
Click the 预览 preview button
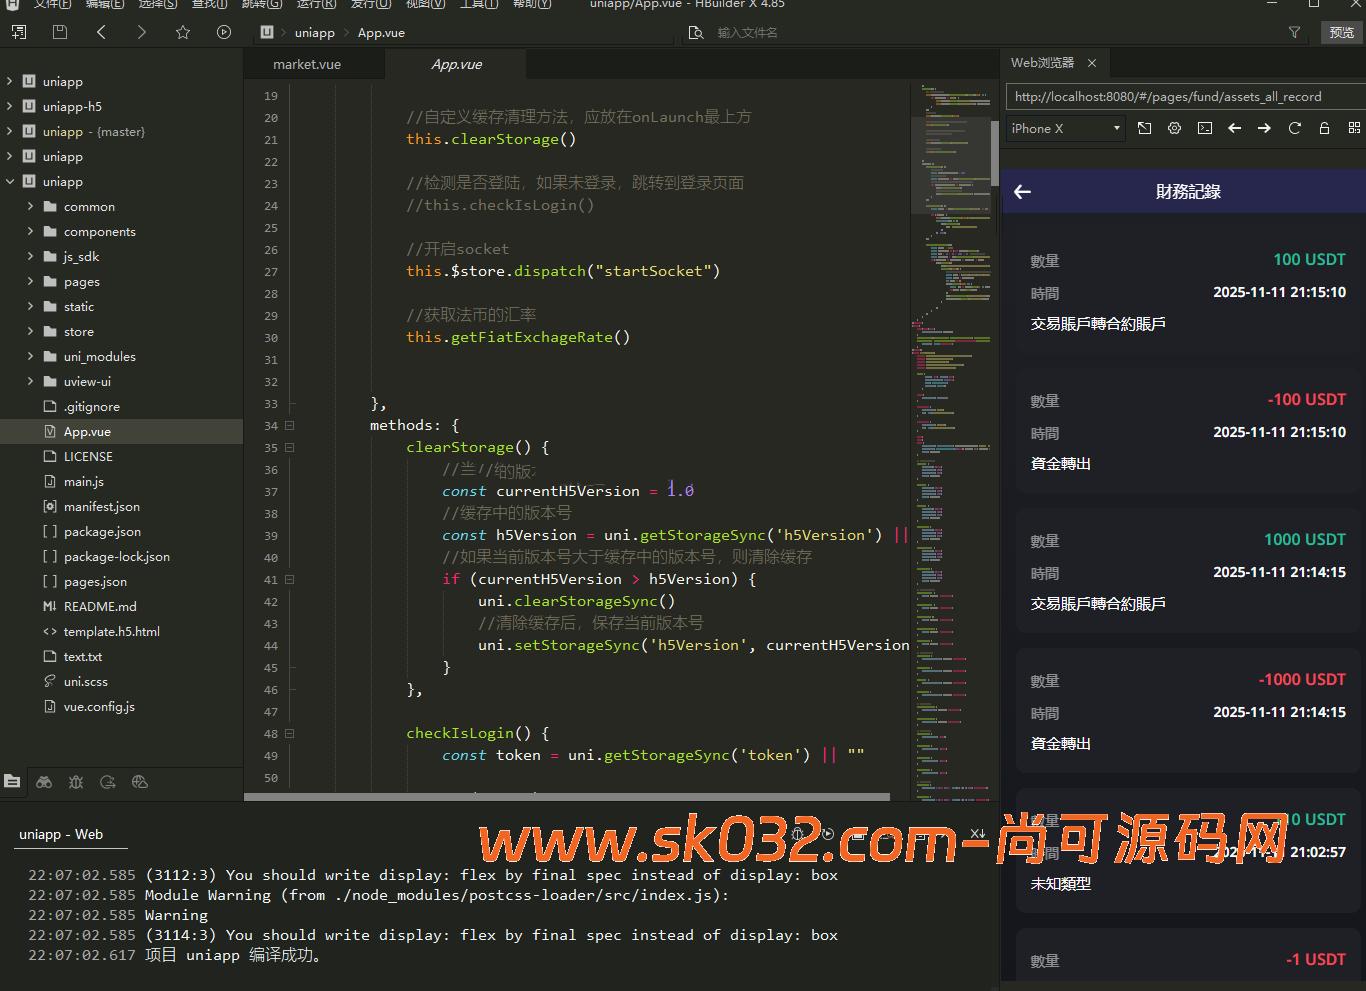click(x=1341, y=32)
